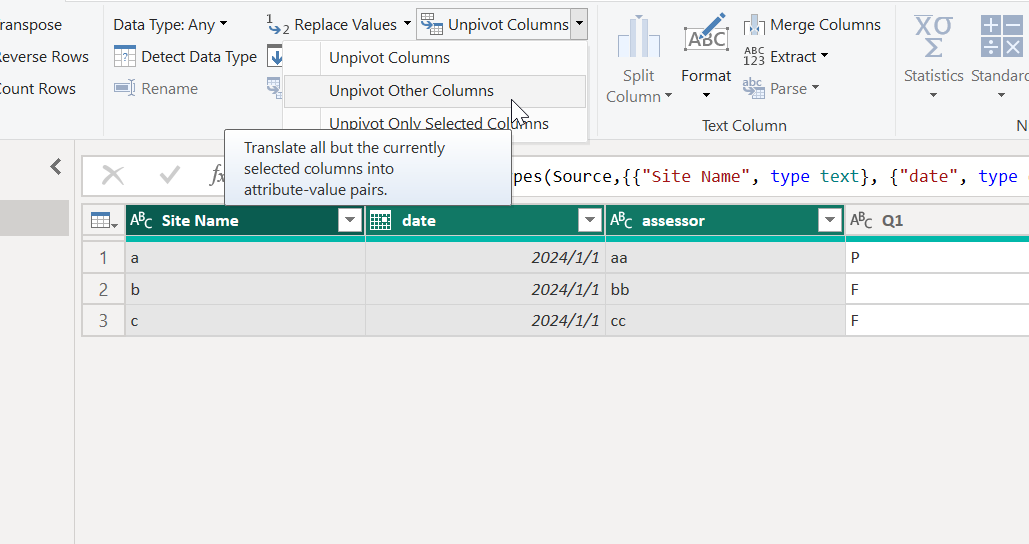
Task: Open the date column filter dropdown
Action: 590,220
